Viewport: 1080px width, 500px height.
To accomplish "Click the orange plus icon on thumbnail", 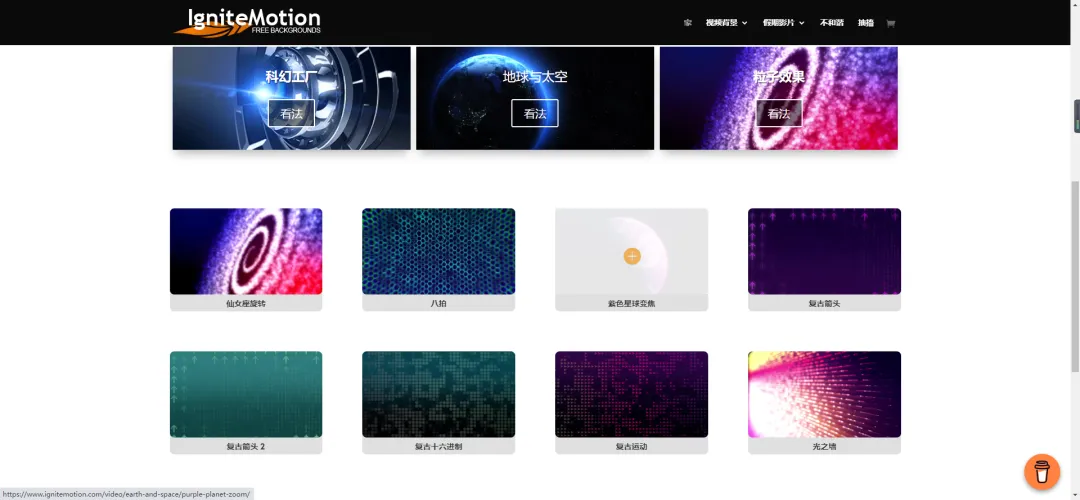I will click(x=632, y=256).
